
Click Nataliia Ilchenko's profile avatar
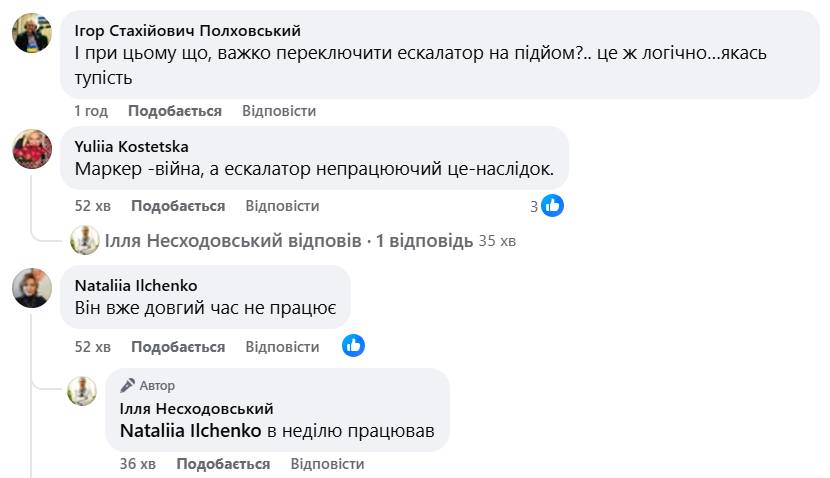tap(32, 288)
